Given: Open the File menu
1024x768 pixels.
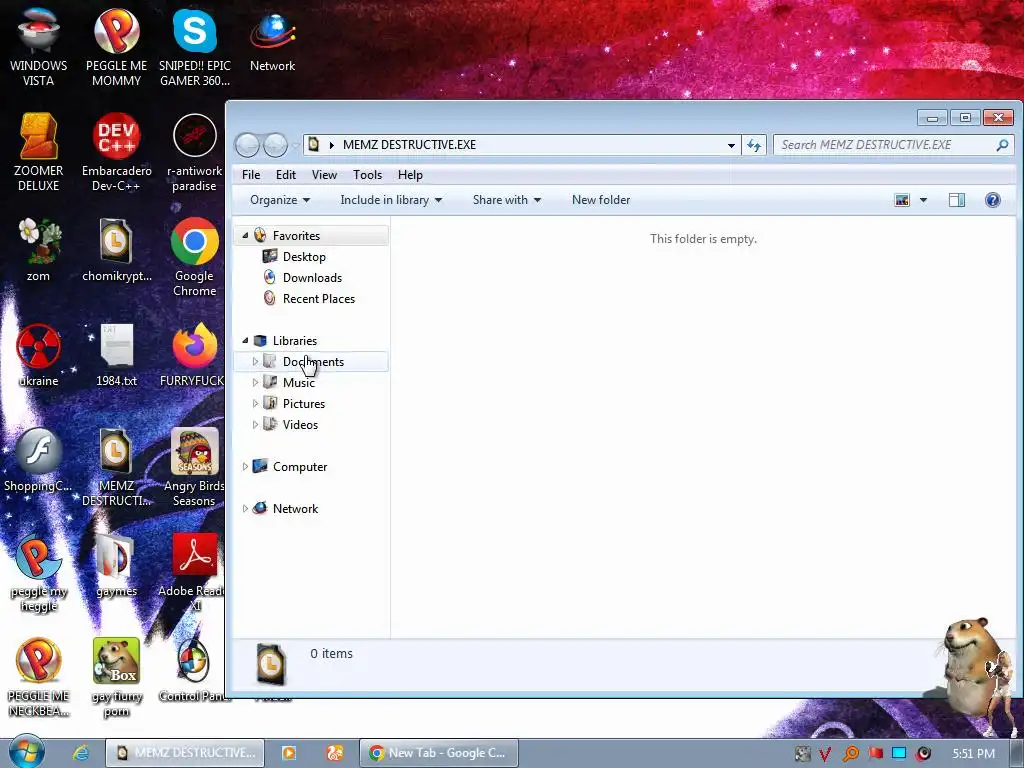Looking at the screenshot, I should (251, 175).
